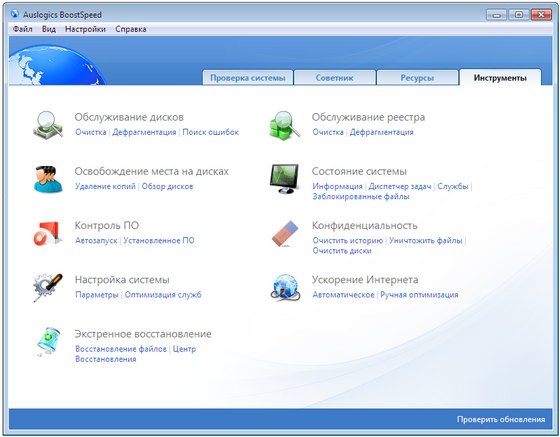Image resolution: width=560 pixels, height=437 pixels.
Task: Click the Очистить диски link
Action: [x=342, y=251]
